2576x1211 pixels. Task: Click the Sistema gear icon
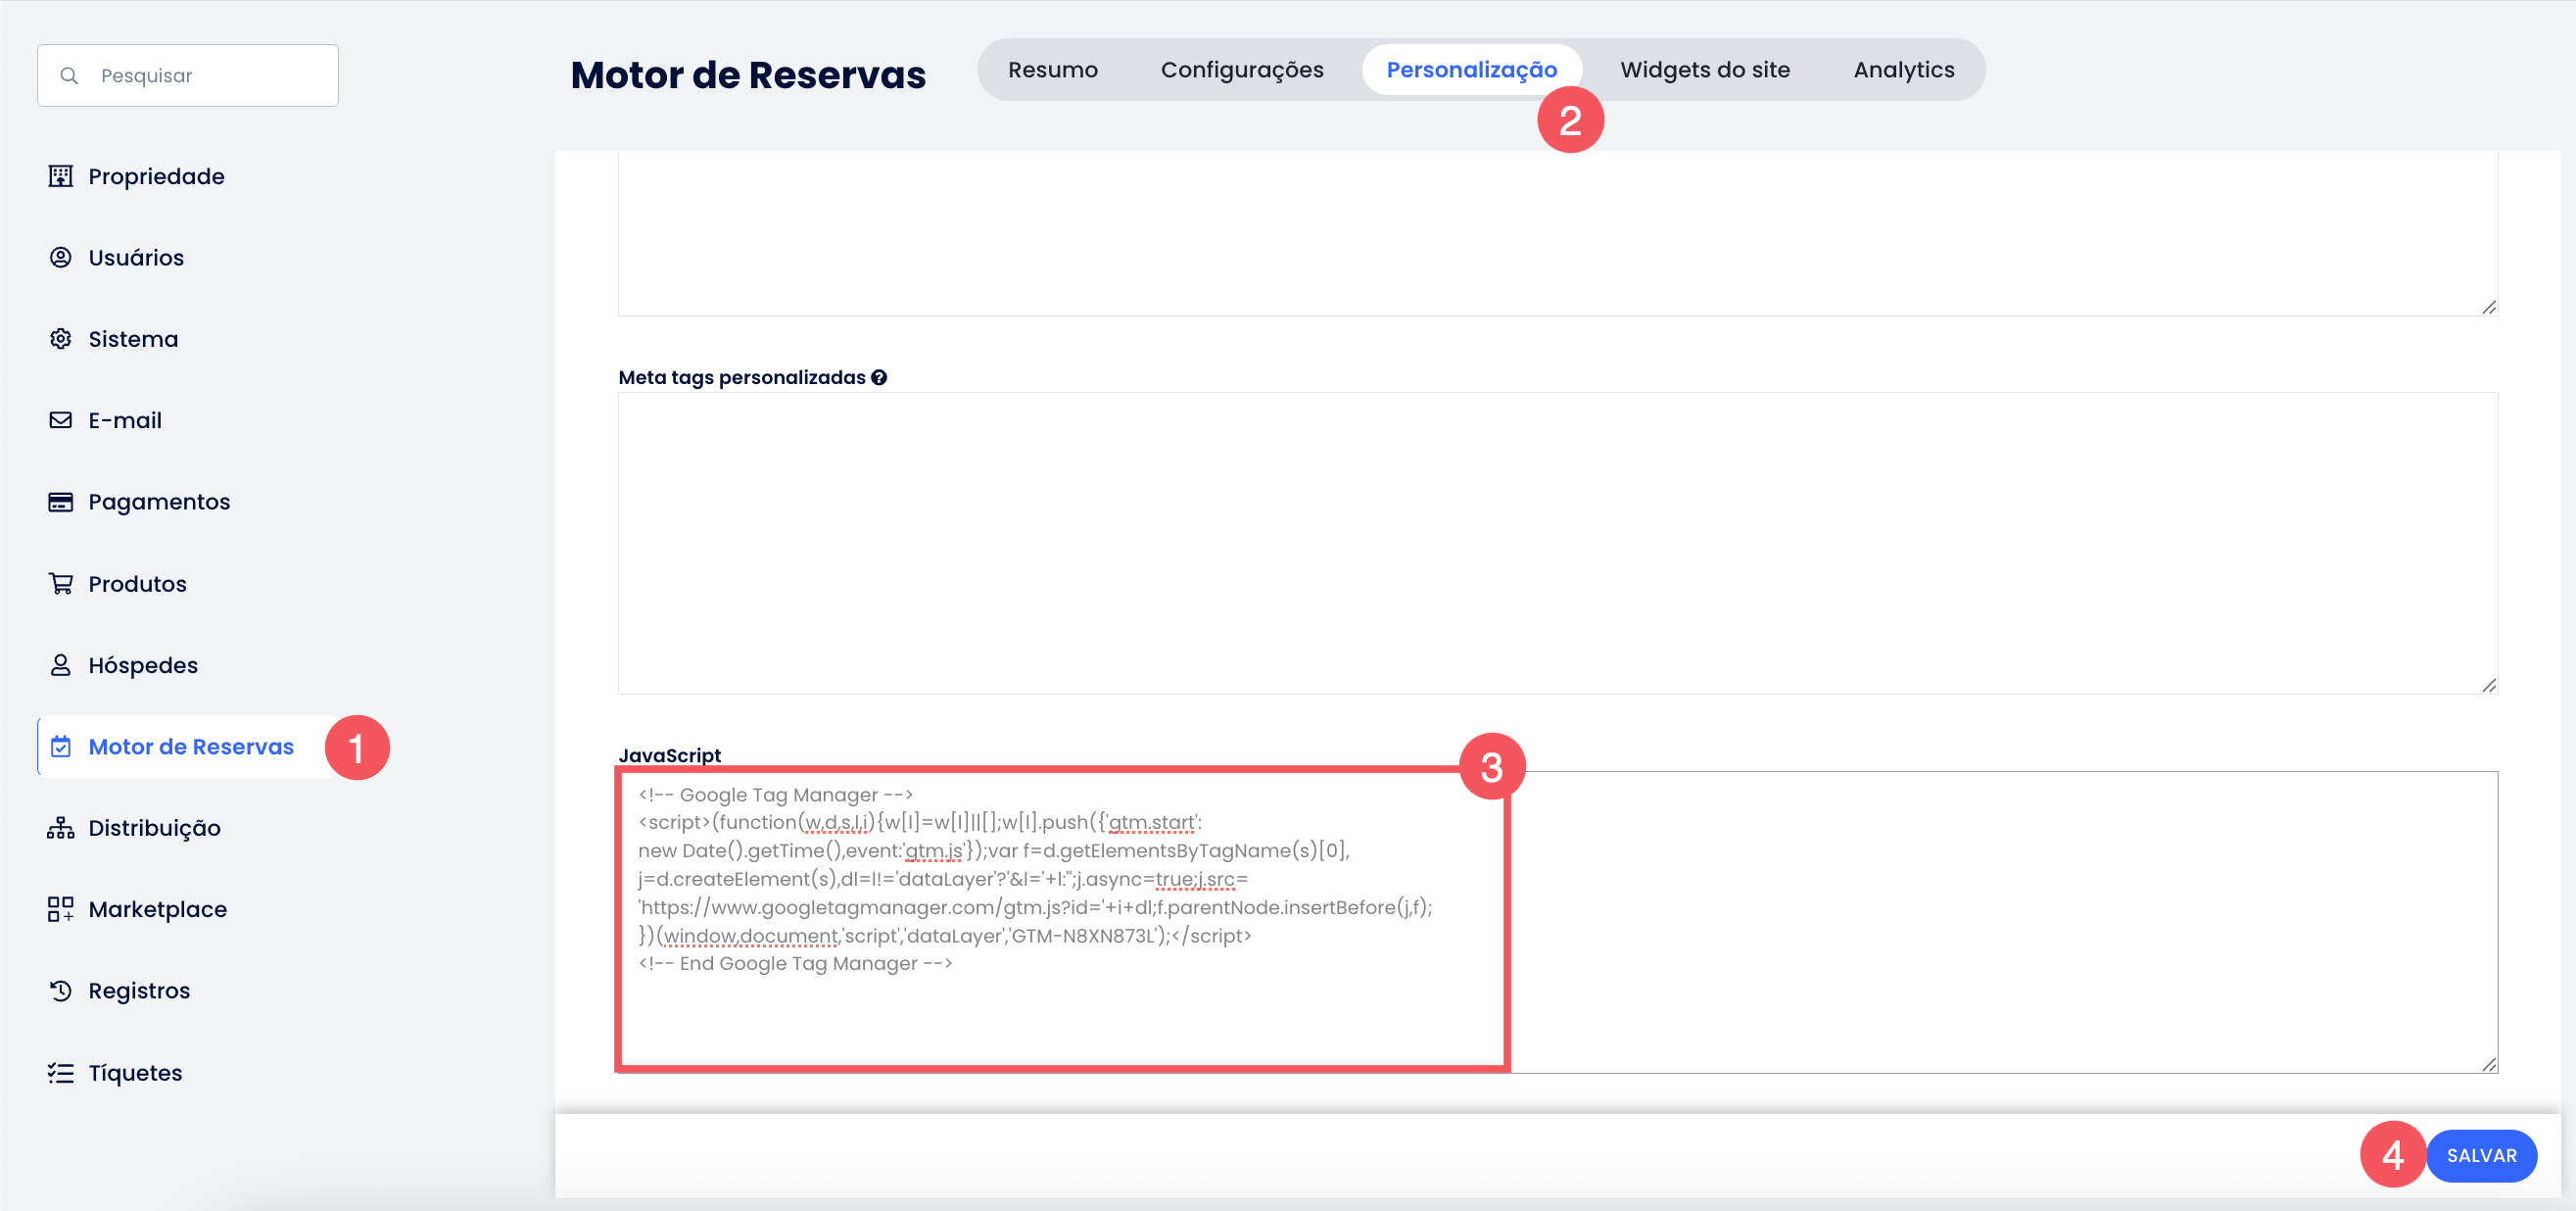coord(60,339)
